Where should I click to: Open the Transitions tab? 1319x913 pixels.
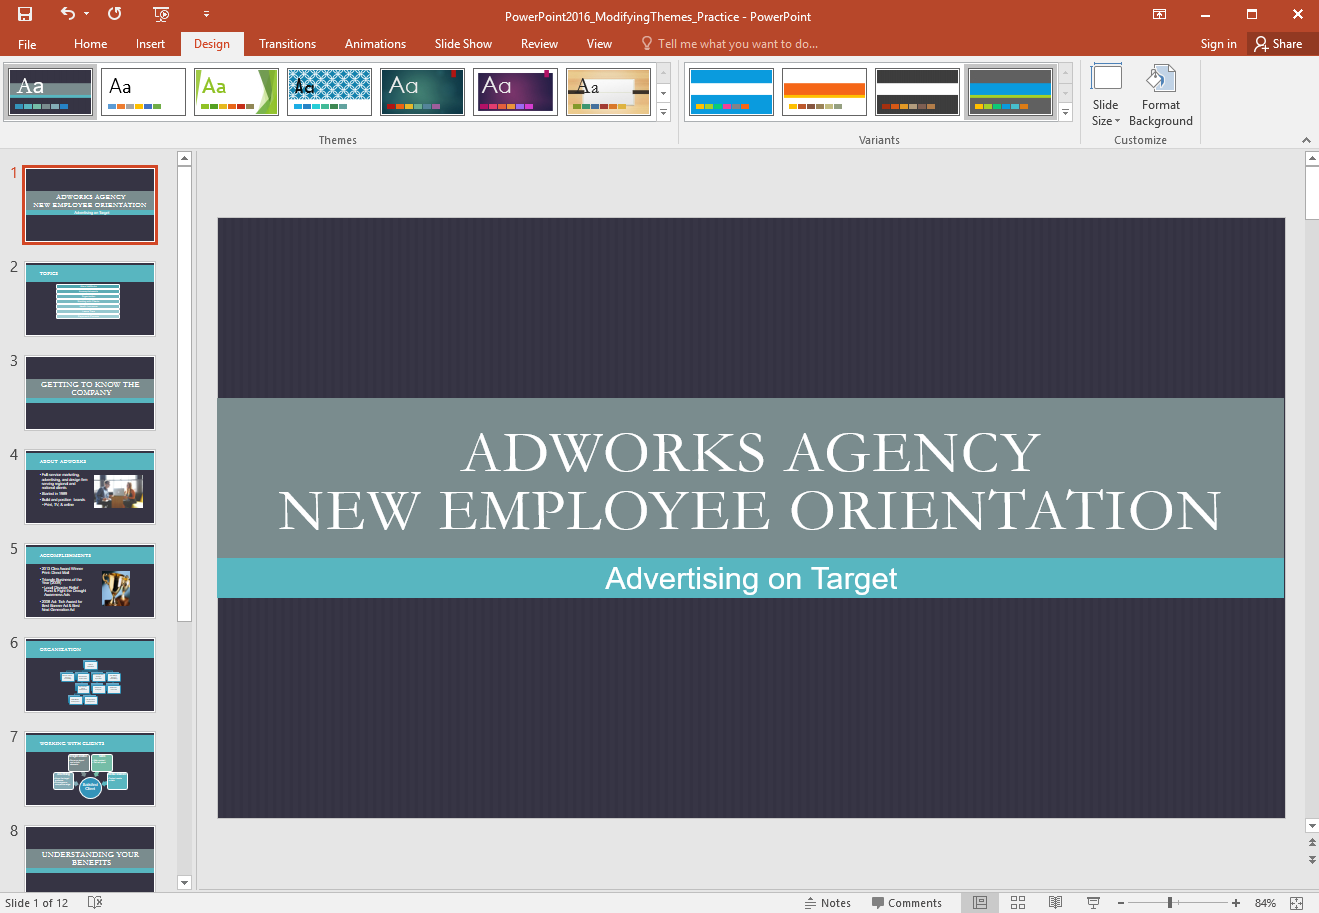[287, 44]
